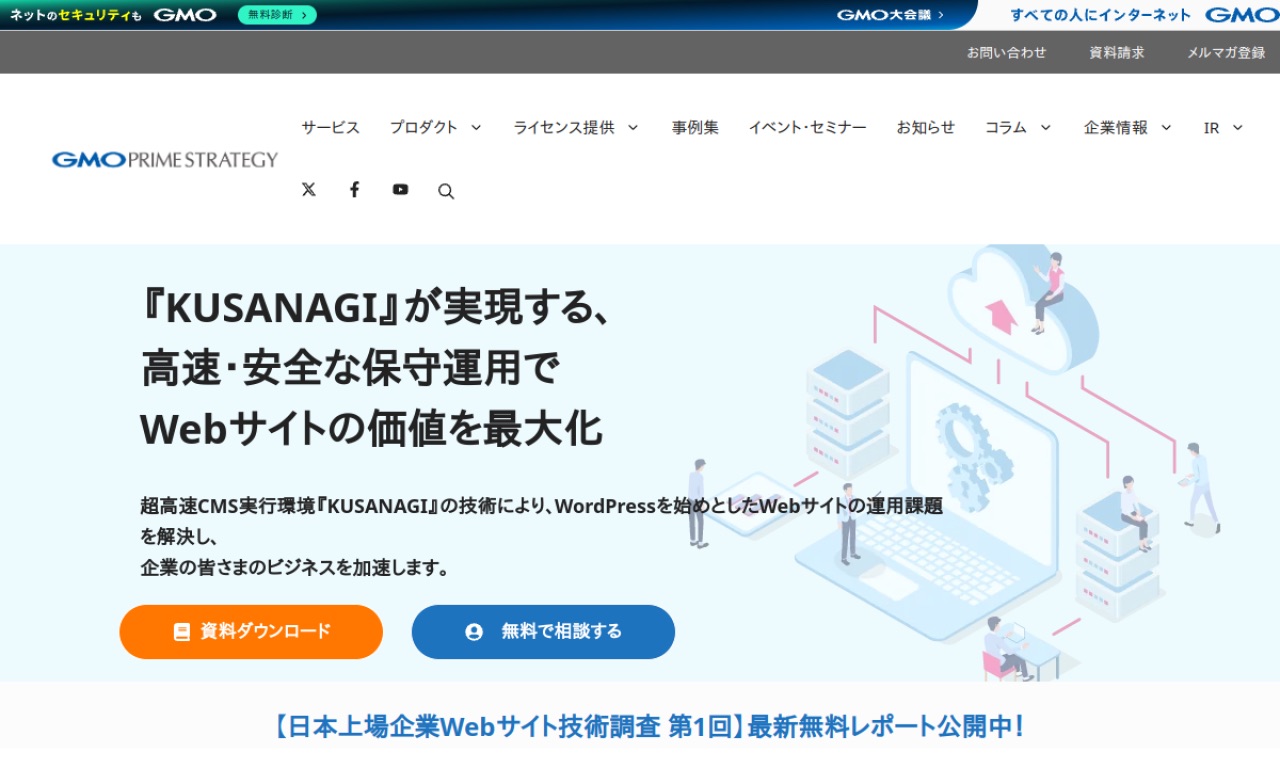Open the GMO大会議 banner link
Viewport: 1280px width, 768px height.
(890, 15)
